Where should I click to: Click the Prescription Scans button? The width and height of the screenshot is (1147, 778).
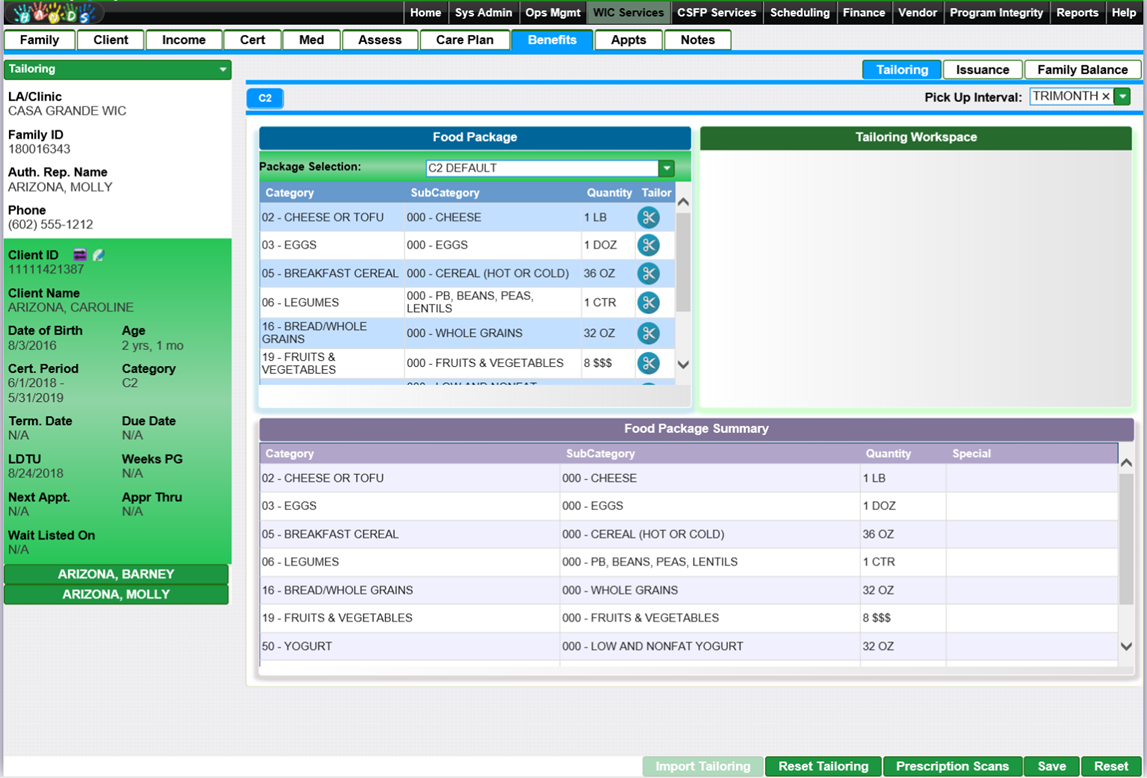(x=952, y=766)
